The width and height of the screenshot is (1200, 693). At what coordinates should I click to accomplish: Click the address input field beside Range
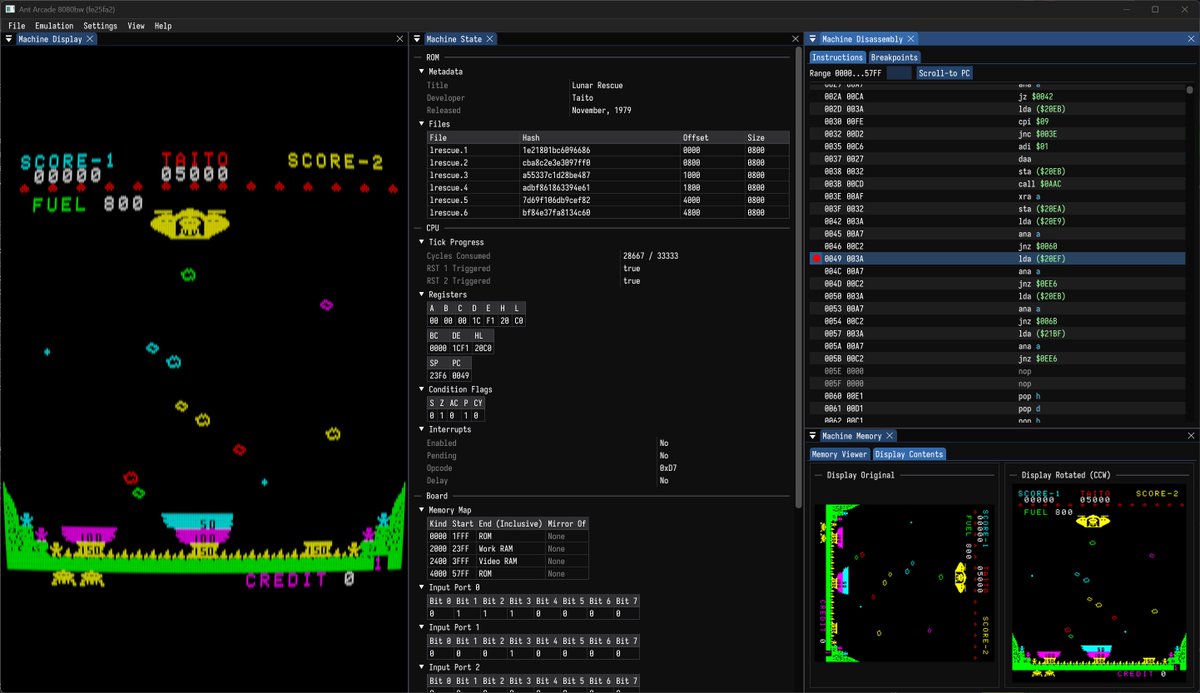click(899, 73)
